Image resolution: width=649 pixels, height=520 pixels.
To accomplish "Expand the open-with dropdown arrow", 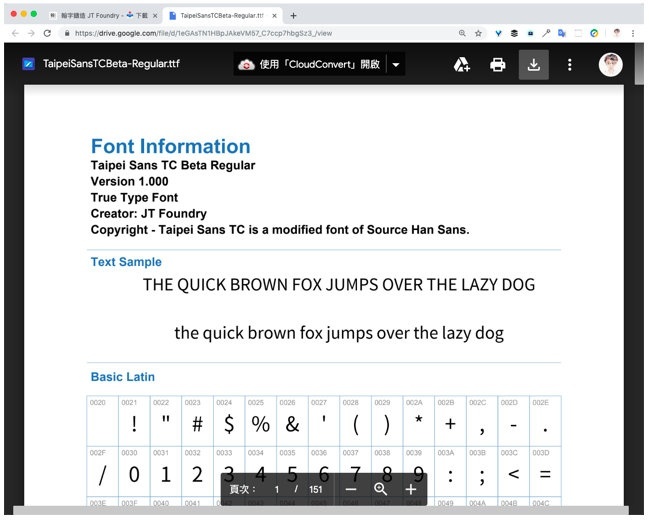I will (x=396, y=65).
